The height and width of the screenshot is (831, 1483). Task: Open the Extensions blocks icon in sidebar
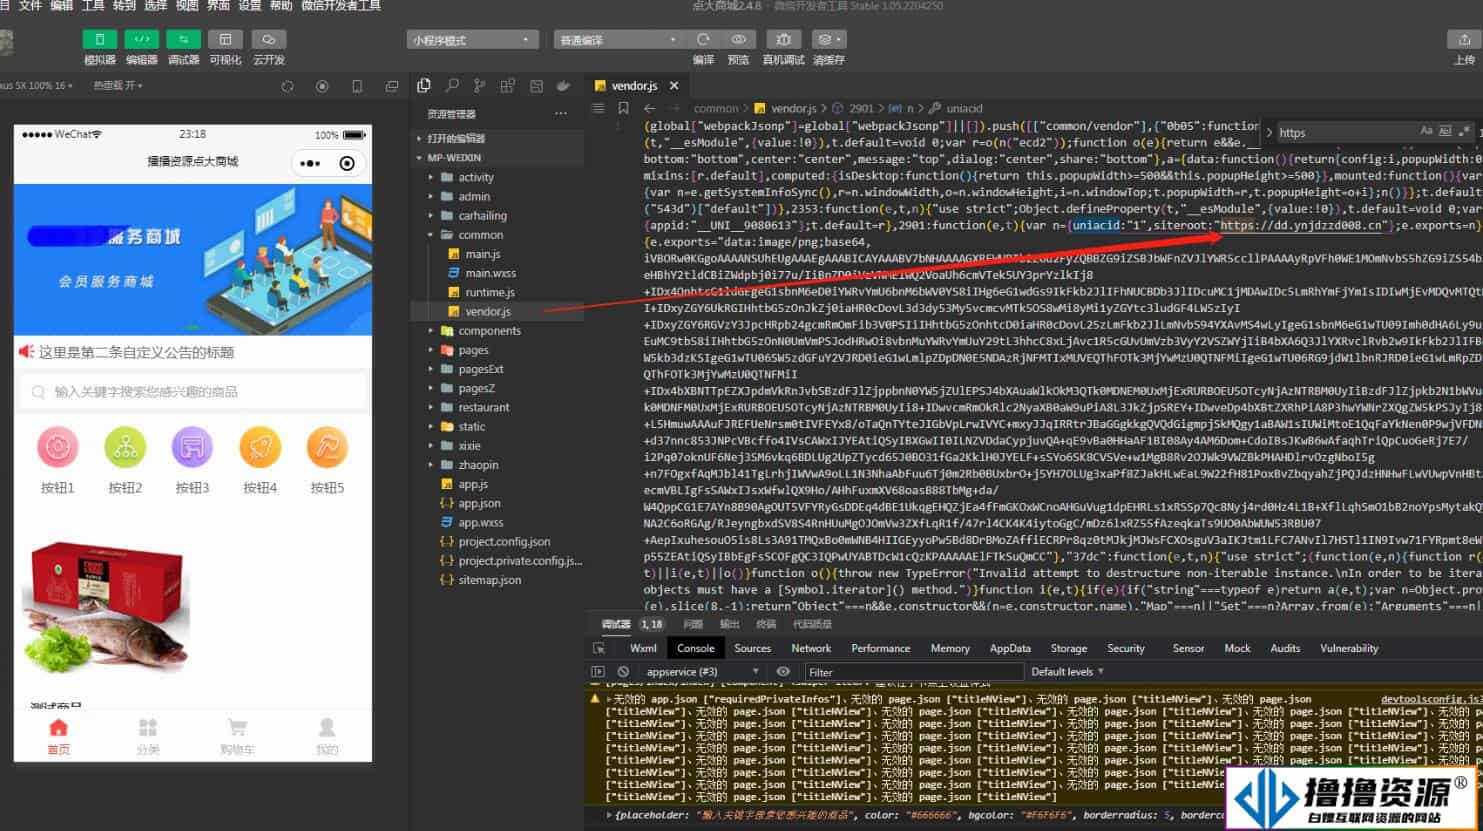pos(508,86)
